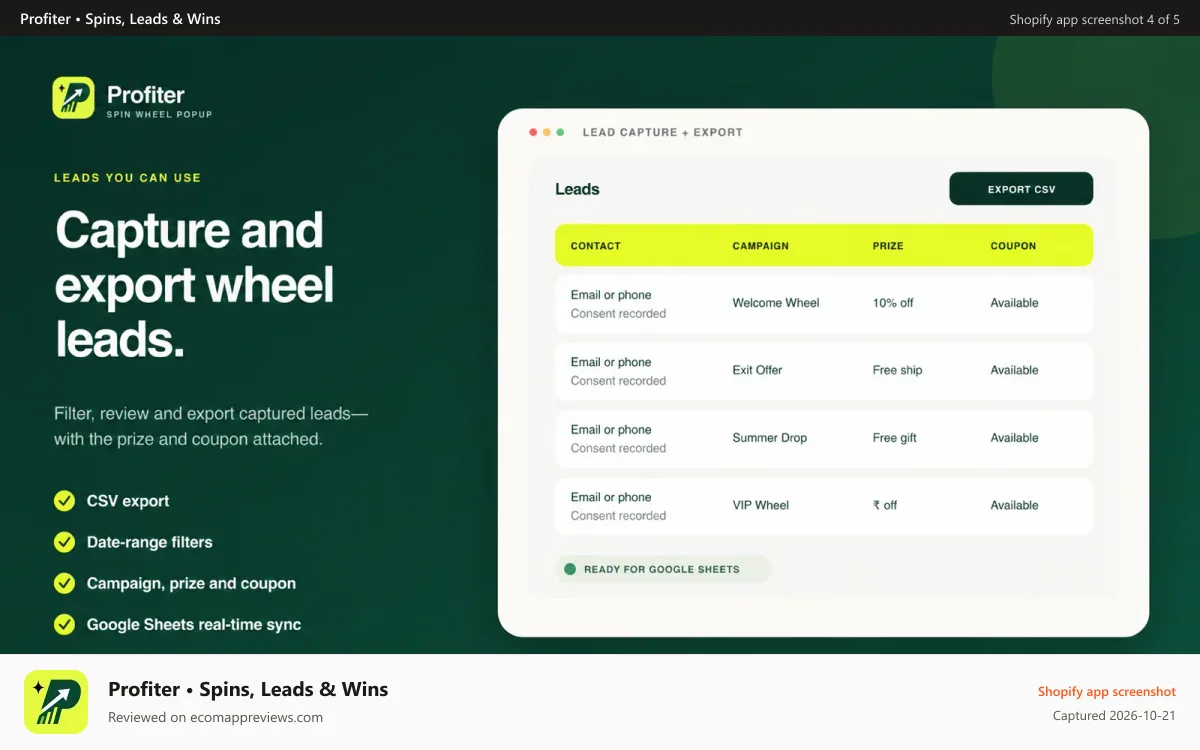
Task: Click the checkmark icon beside Date-range filters
Action: tap(64, 542)
